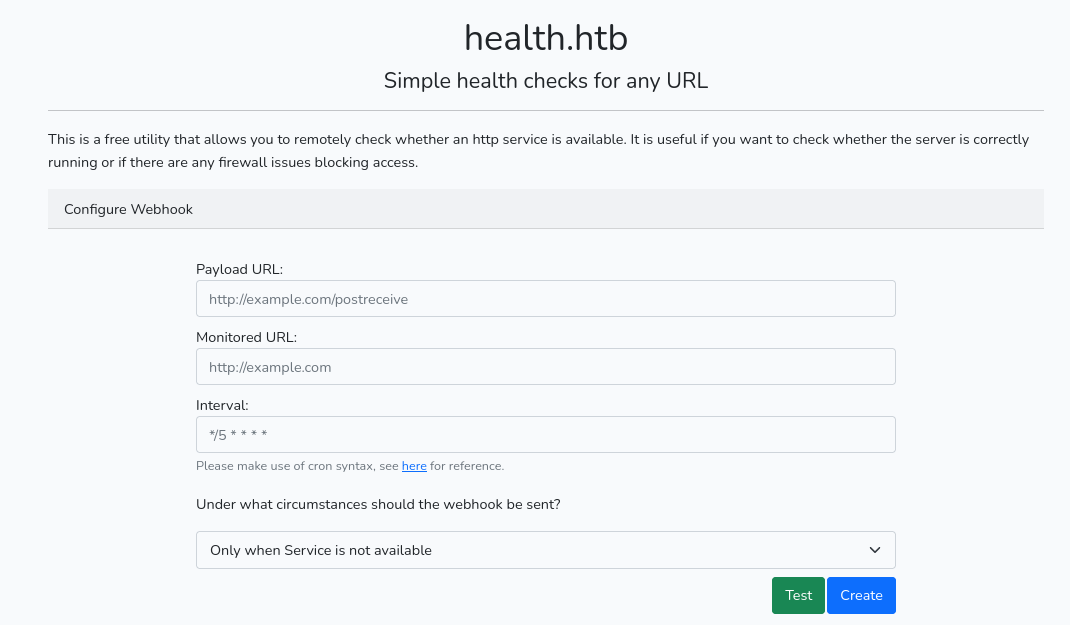Open the 'here' cron reference link
The width and height of the screenshot is (1070, 625).
pyautogui.click(x=414, y=466)
